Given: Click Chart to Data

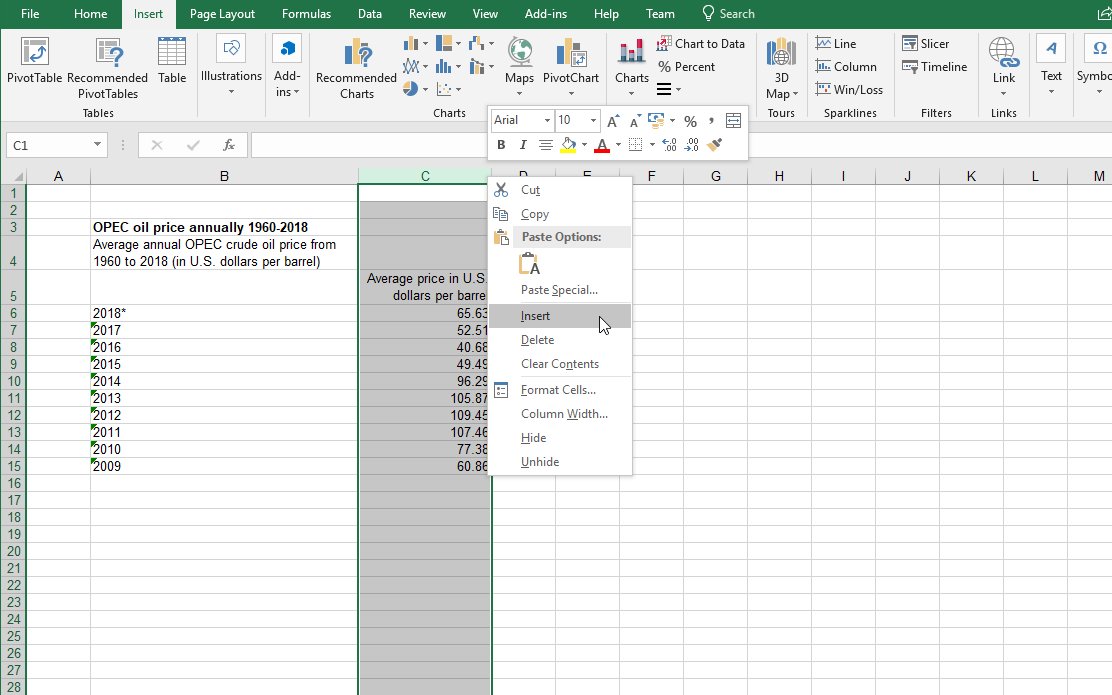Looking at the screenshot, I should click(701, 44).
